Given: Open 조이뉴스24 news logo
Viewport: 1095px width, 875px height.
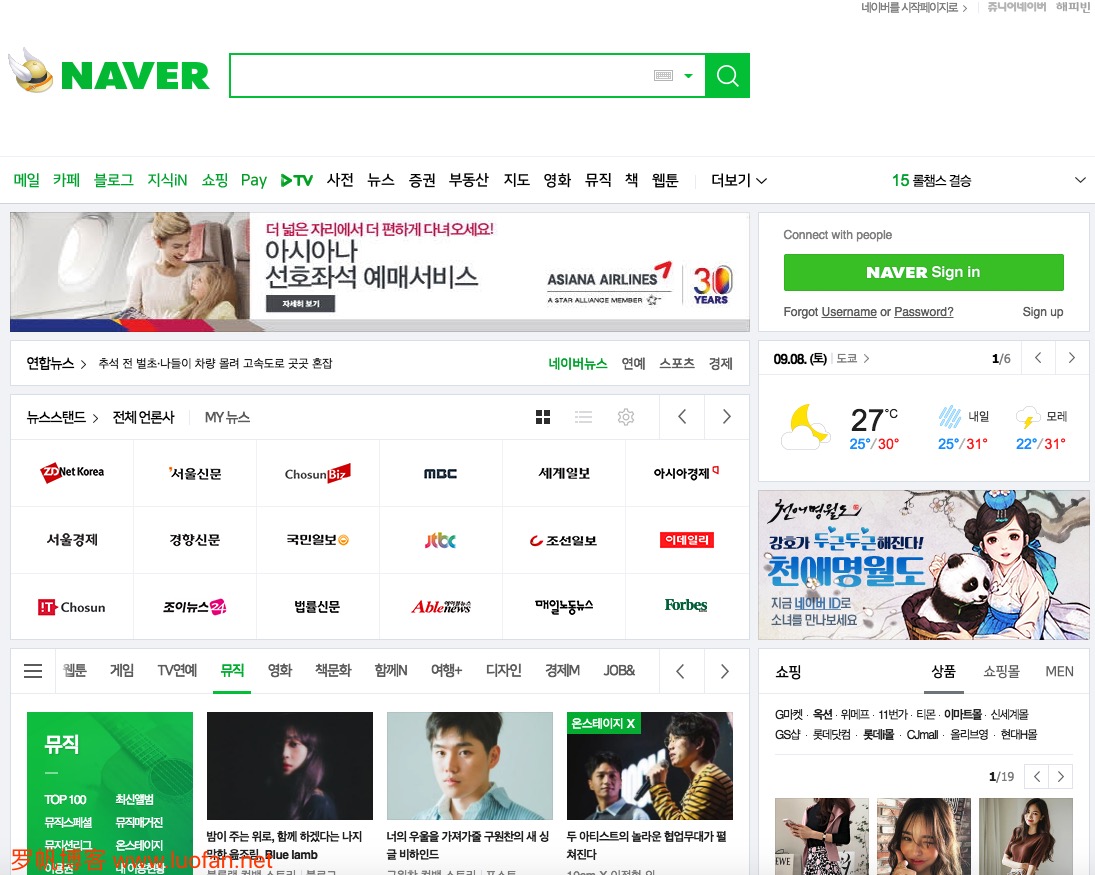Looking at the screenshot, I should (x=195, y=607).
